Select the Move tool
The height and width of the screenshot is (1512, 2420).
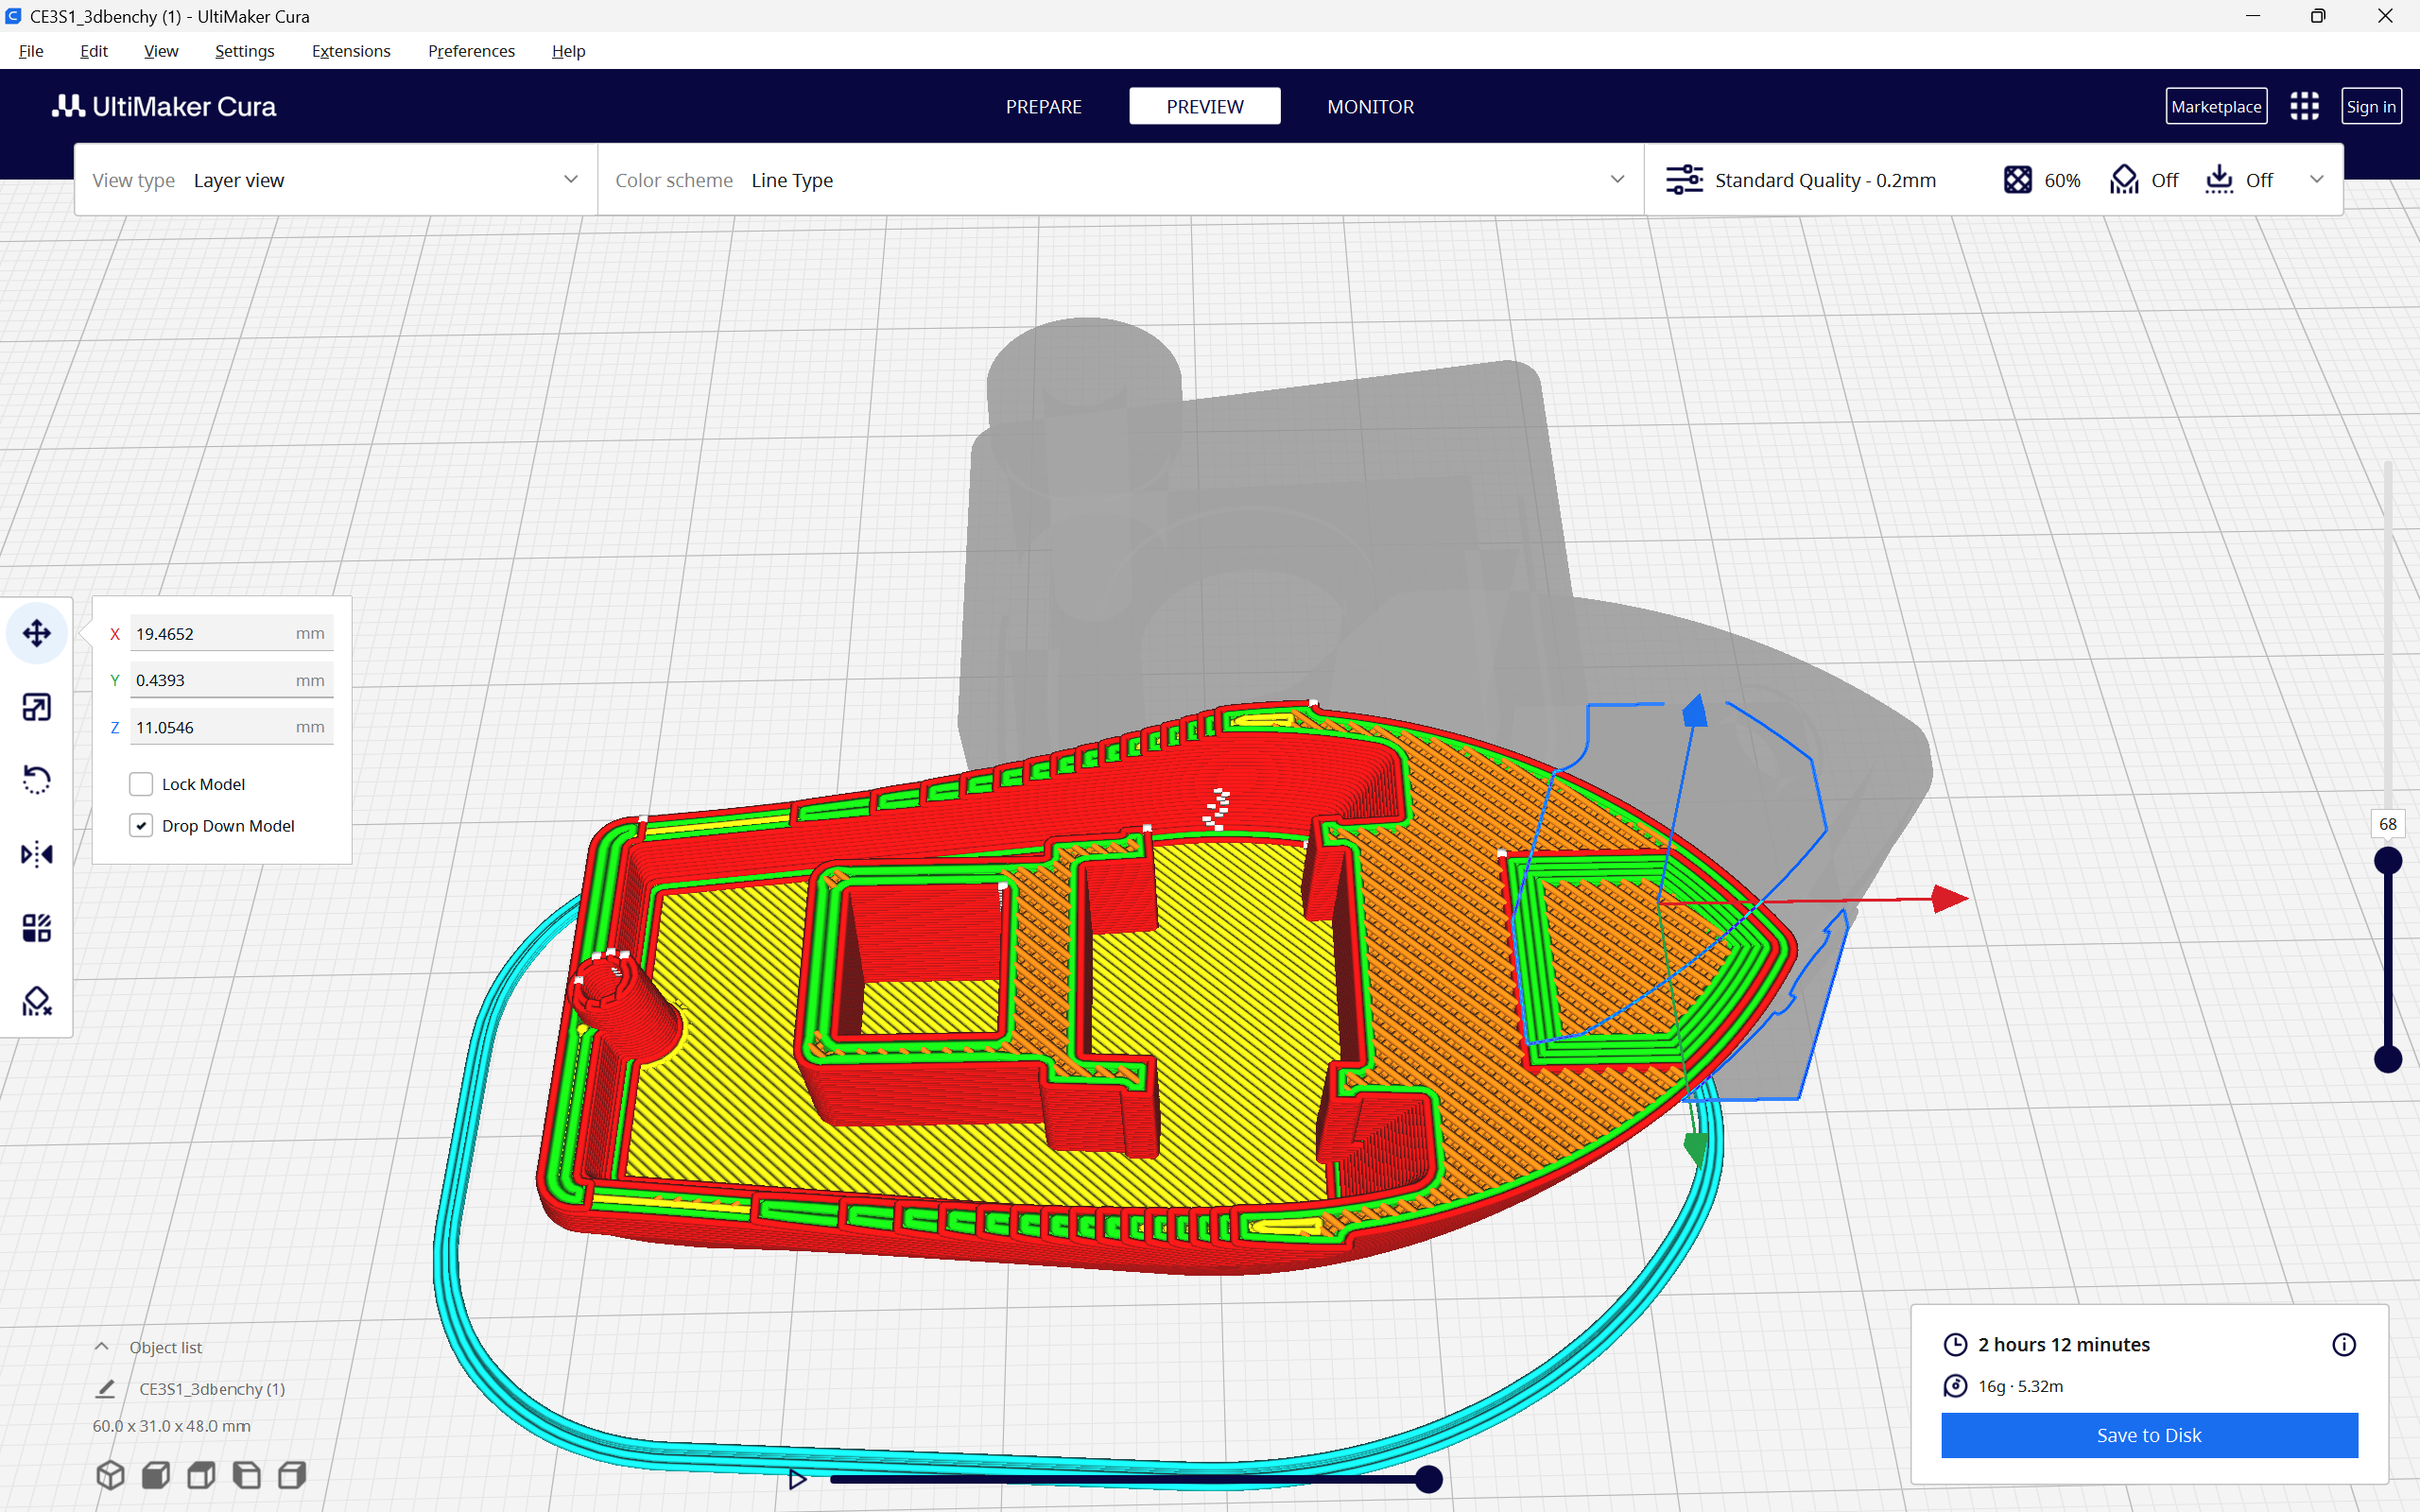[x=37, y=633]
